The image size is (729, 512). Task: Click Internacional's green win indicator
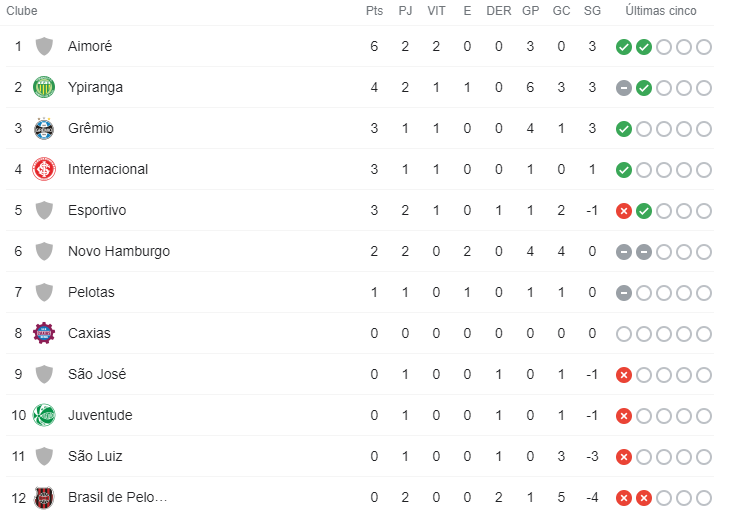(623, 170)
